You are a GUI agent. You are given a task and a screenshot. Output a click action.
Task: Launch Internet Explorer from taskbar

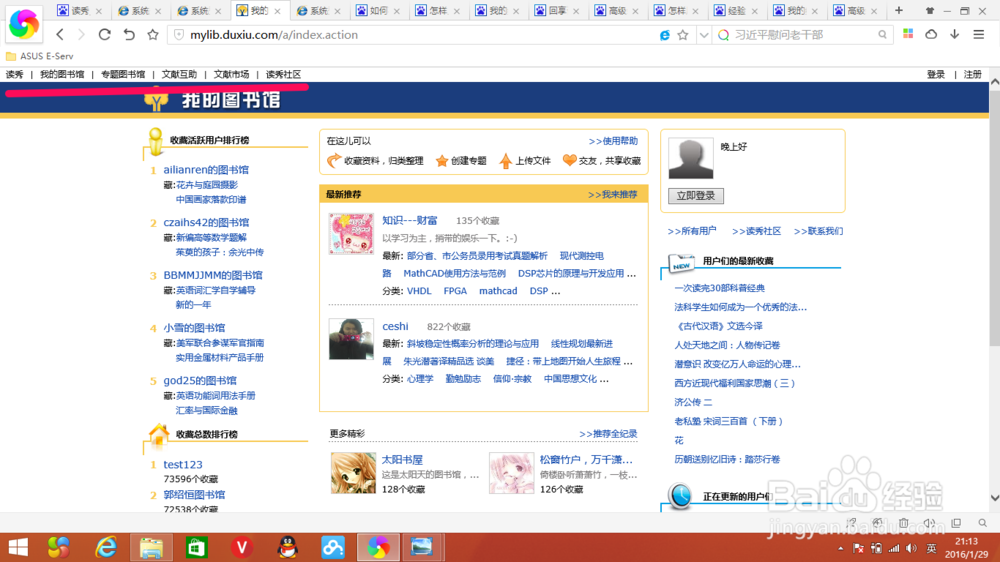click(106, 547)
